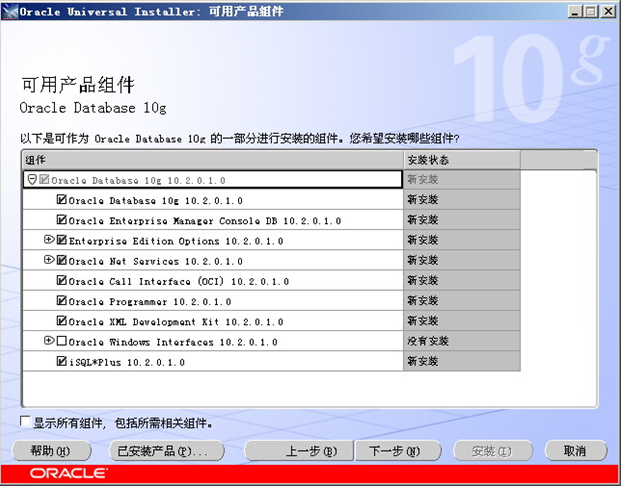Click the 帮助(H) help button
Viewport: 622px width, 487px height.
52,451
